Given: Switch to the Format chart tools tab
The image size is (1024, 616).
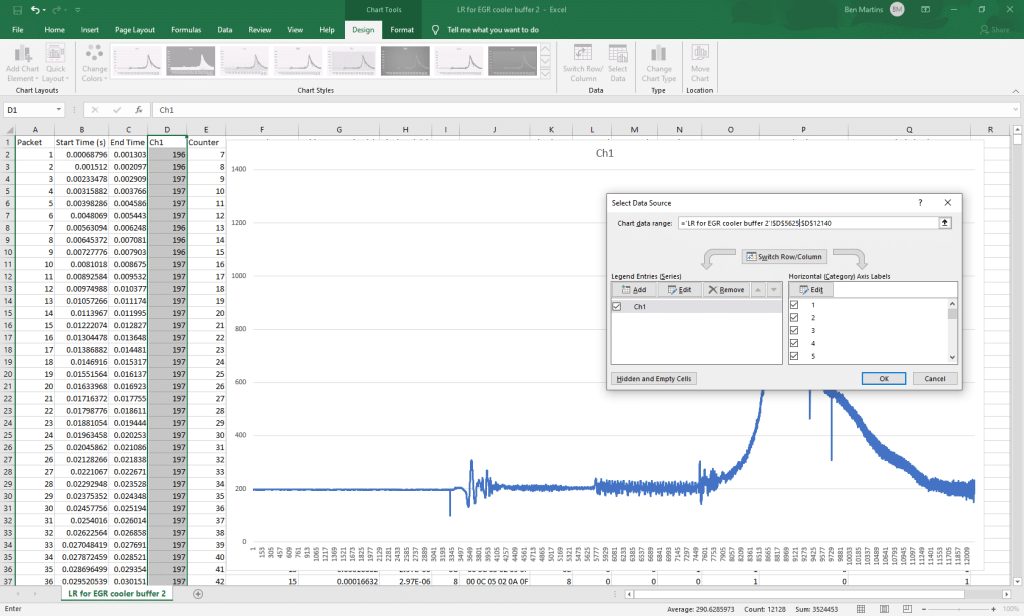Looking at the screenshot, I should pyautogui.click(x=402, y=29).
